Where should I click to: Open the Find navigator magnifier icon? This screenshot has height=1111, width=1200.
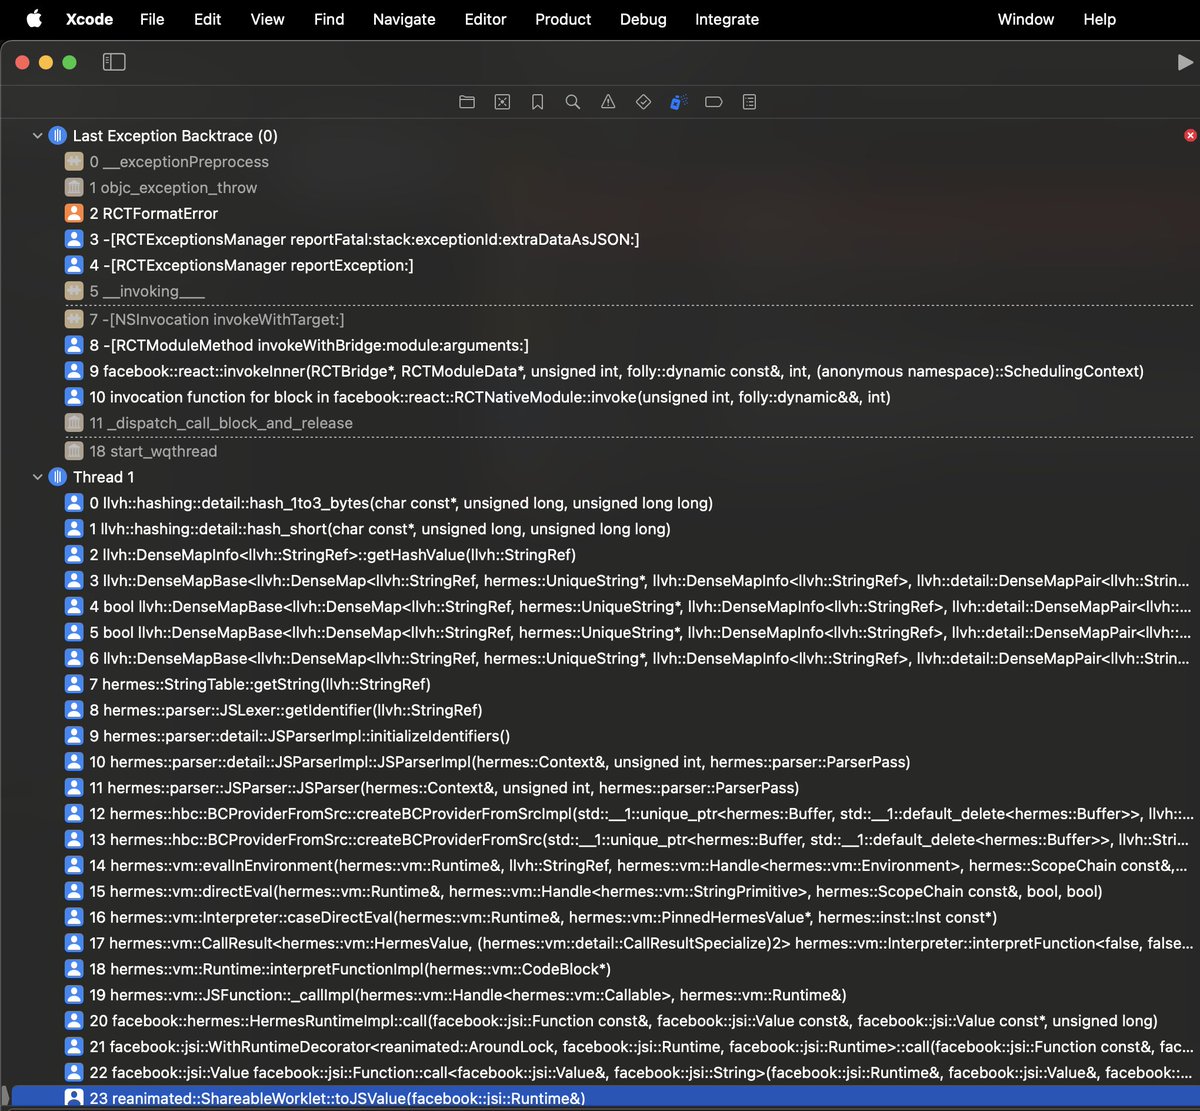point(572,102)
